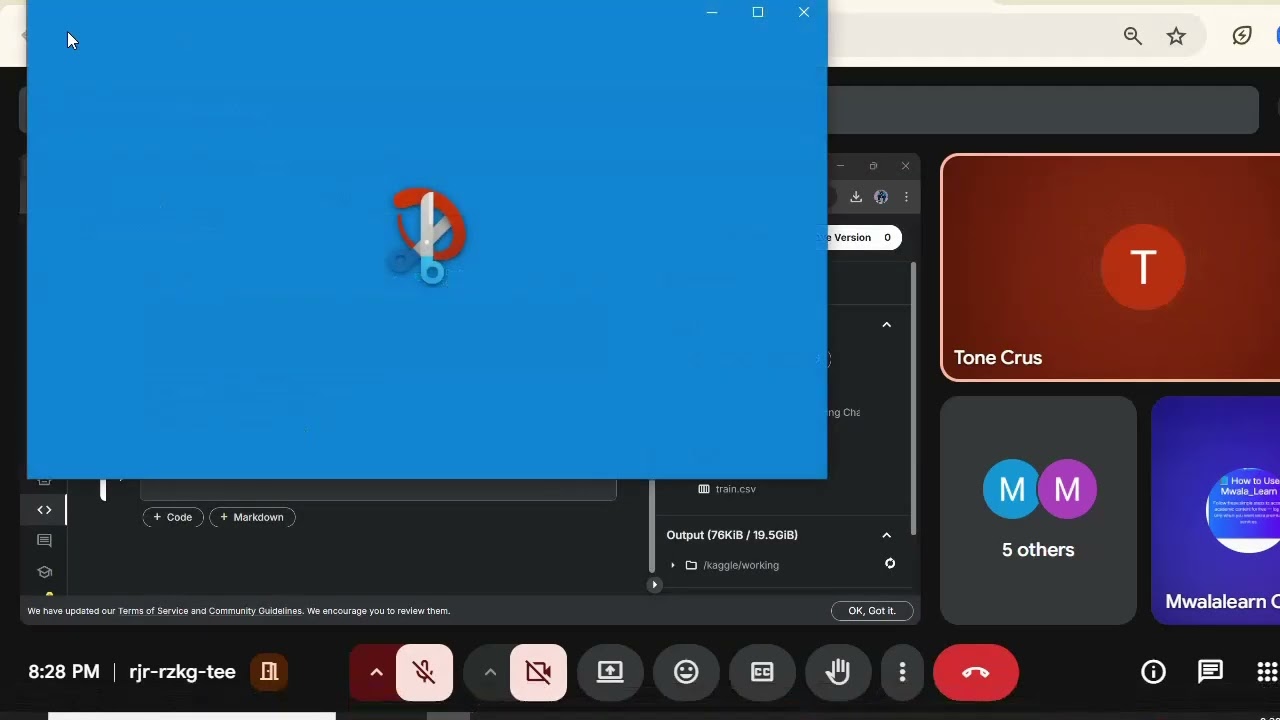The image size is (1280, 720).
Task: Click the browser extension icon next to the star
Action: pos(1242,36)
